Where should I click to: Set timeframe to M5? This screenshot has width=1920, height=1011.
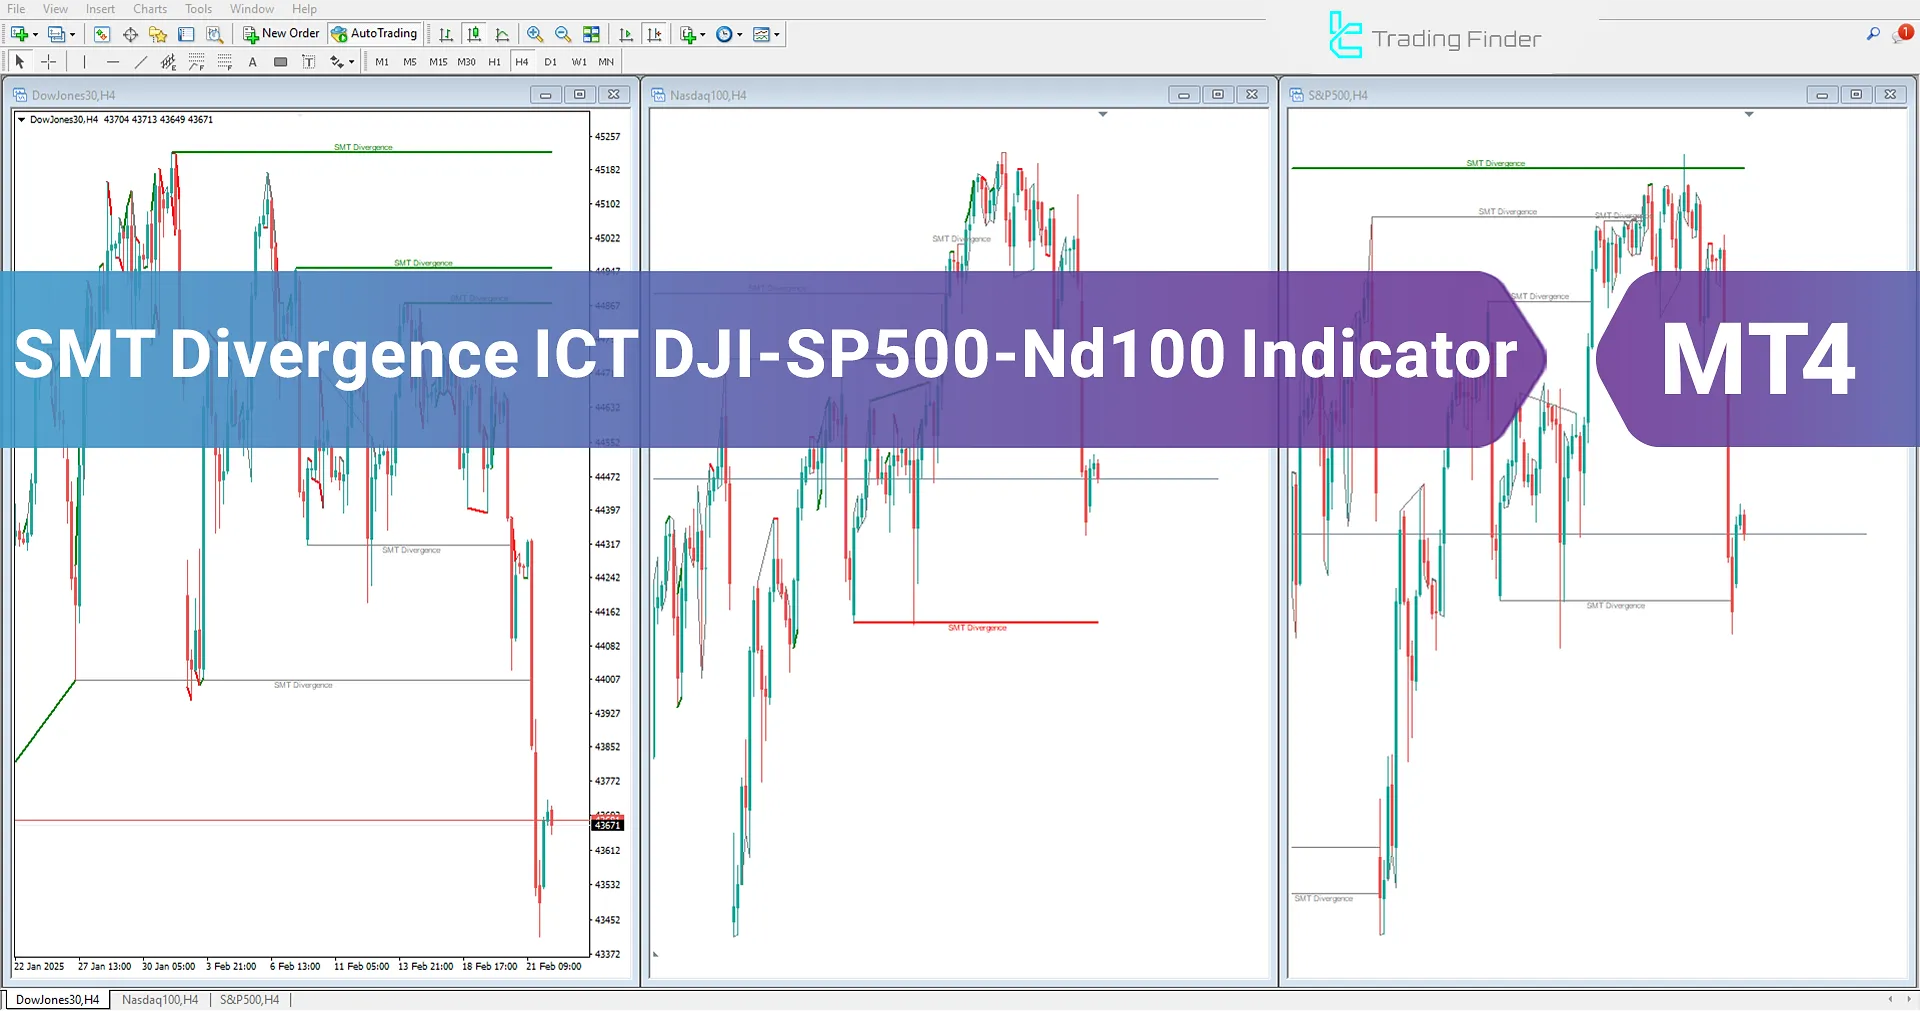410,62
